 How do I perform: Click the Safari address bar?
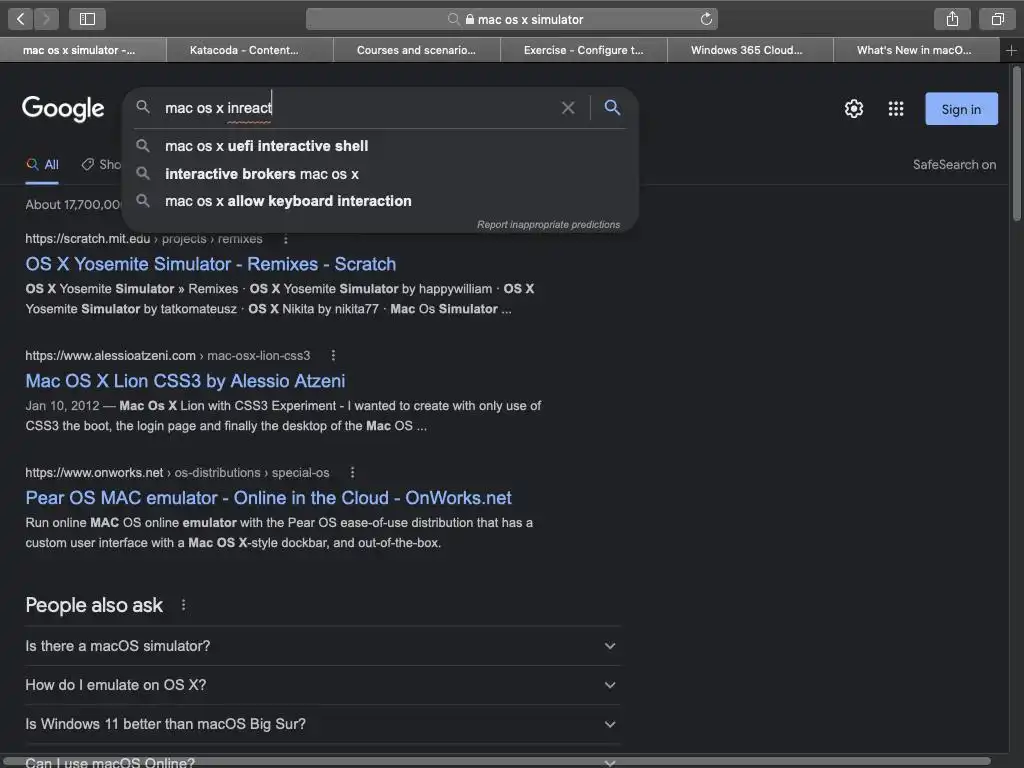(x=512, y=20)
